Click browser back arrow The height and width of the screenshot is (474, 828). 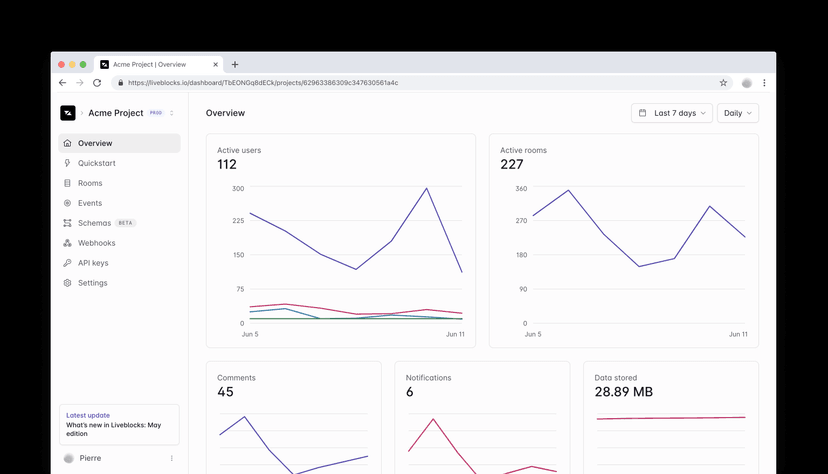[62, 83]
